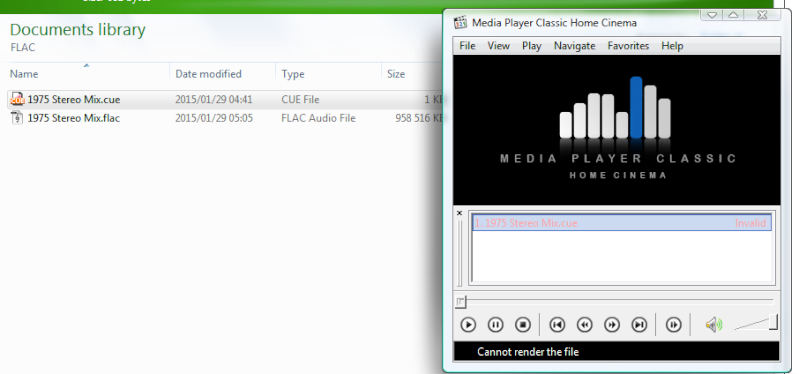Close the playlist panel with the x

click(x=459, y=213)
